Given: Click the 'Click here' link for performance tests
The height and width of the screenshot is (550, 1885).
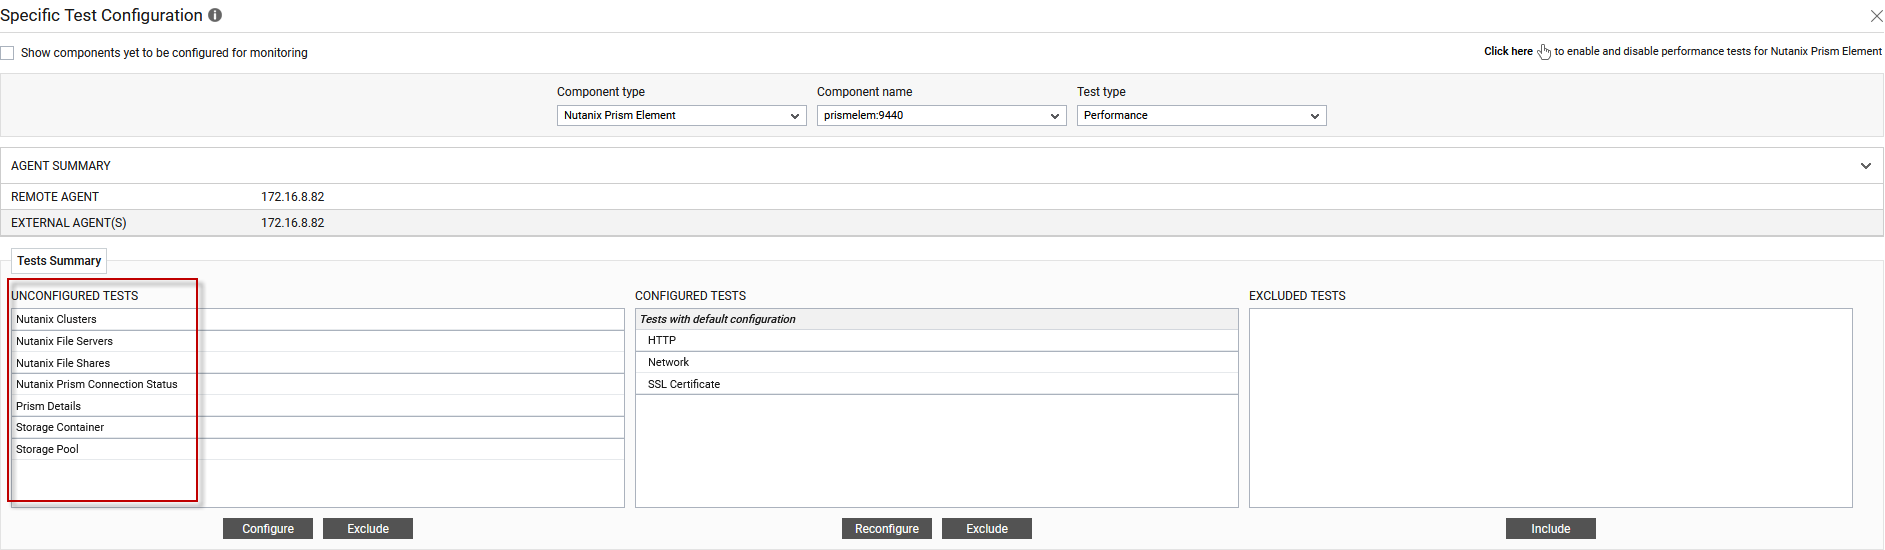Looking at the screenshot, I should click(1508, 51).
